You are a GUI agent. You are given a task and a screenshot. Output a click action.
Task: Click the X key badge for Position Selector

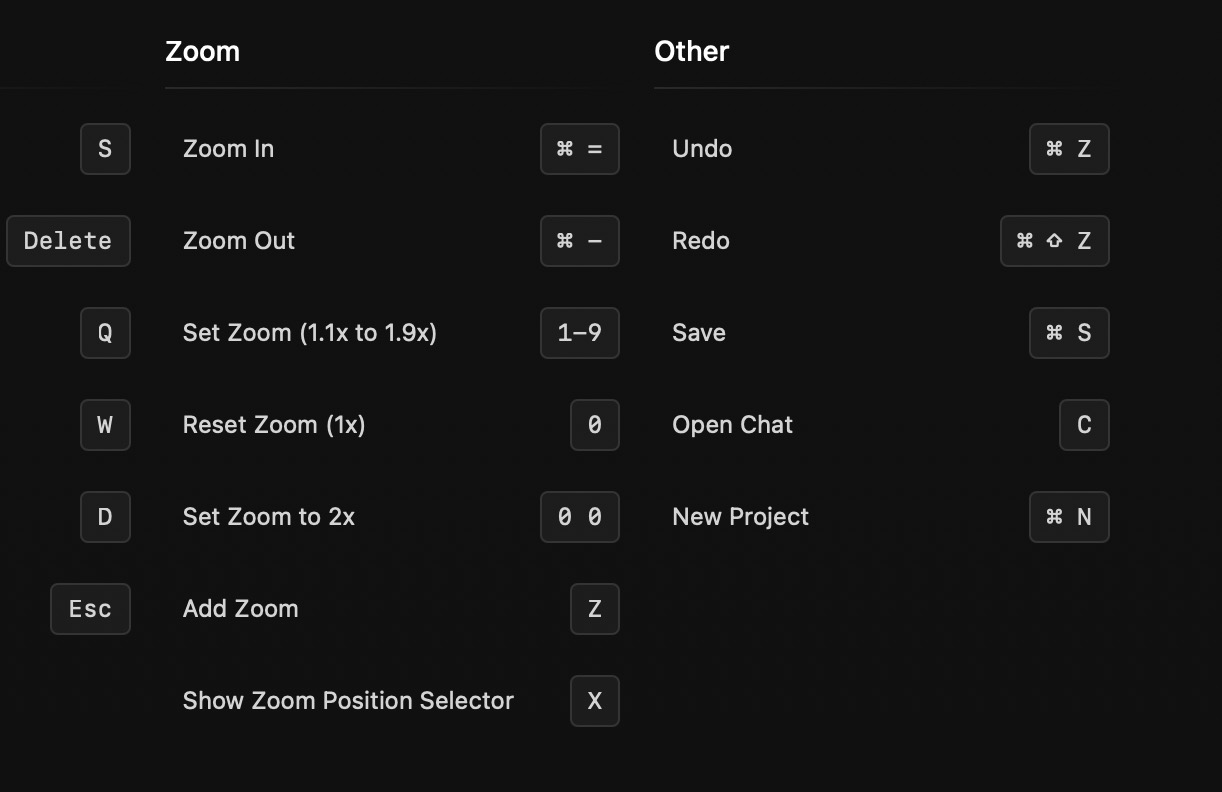pos(595,701)
